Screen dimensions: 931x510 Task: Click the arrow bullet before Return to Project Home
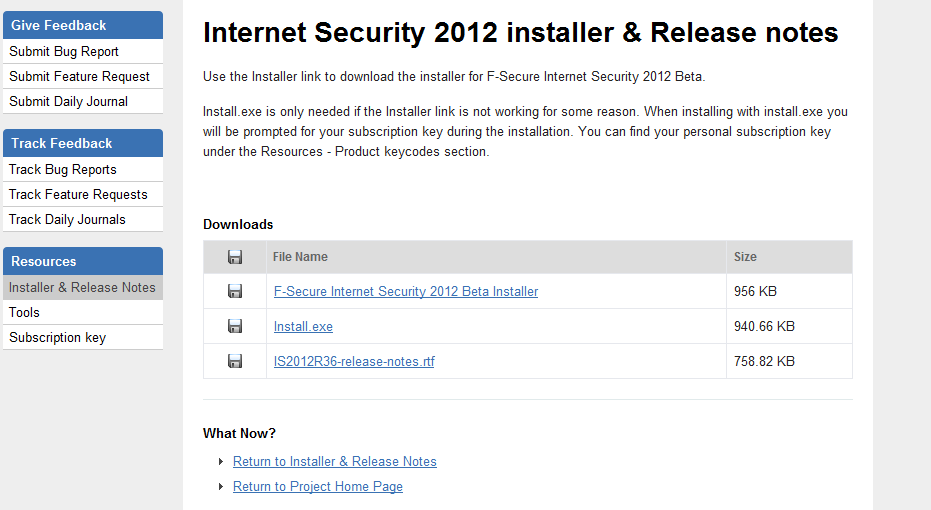pos(221,487)
